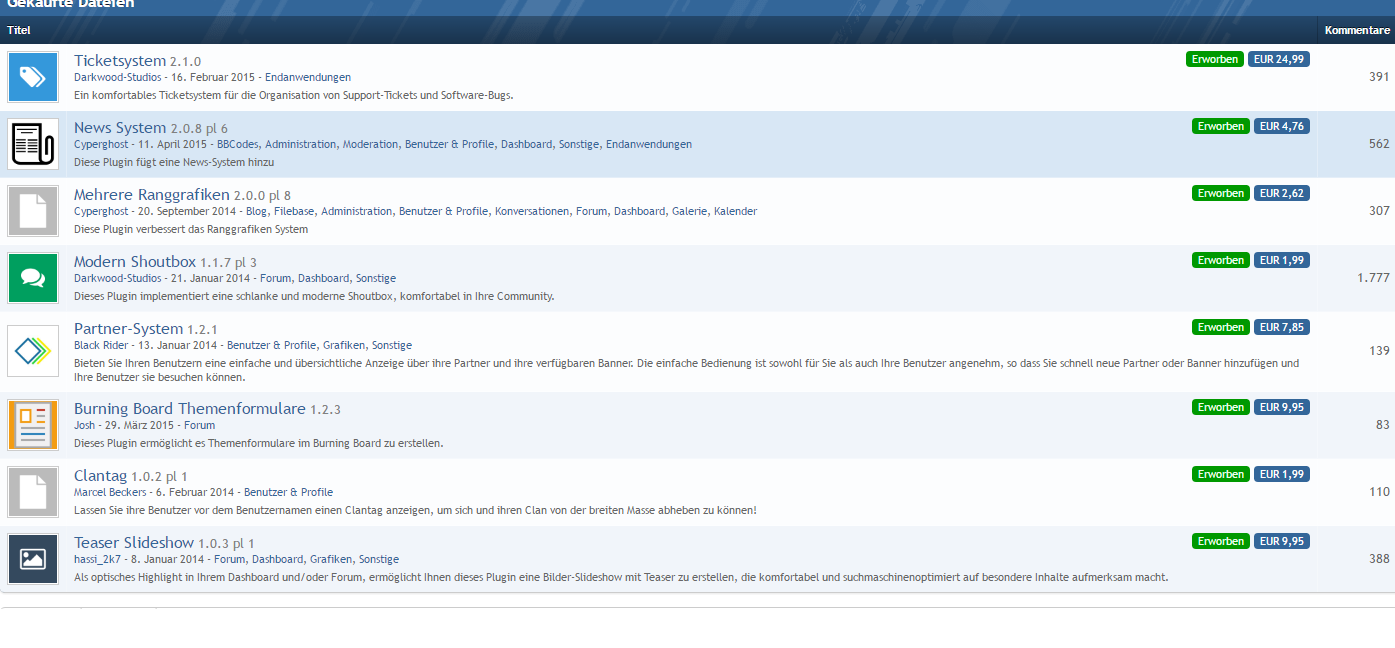The width and height of the screenshot is (1395, 648).
Task: Select the Konversationen category under Mehrere Ranggrafiken
Action: [532, 211]
